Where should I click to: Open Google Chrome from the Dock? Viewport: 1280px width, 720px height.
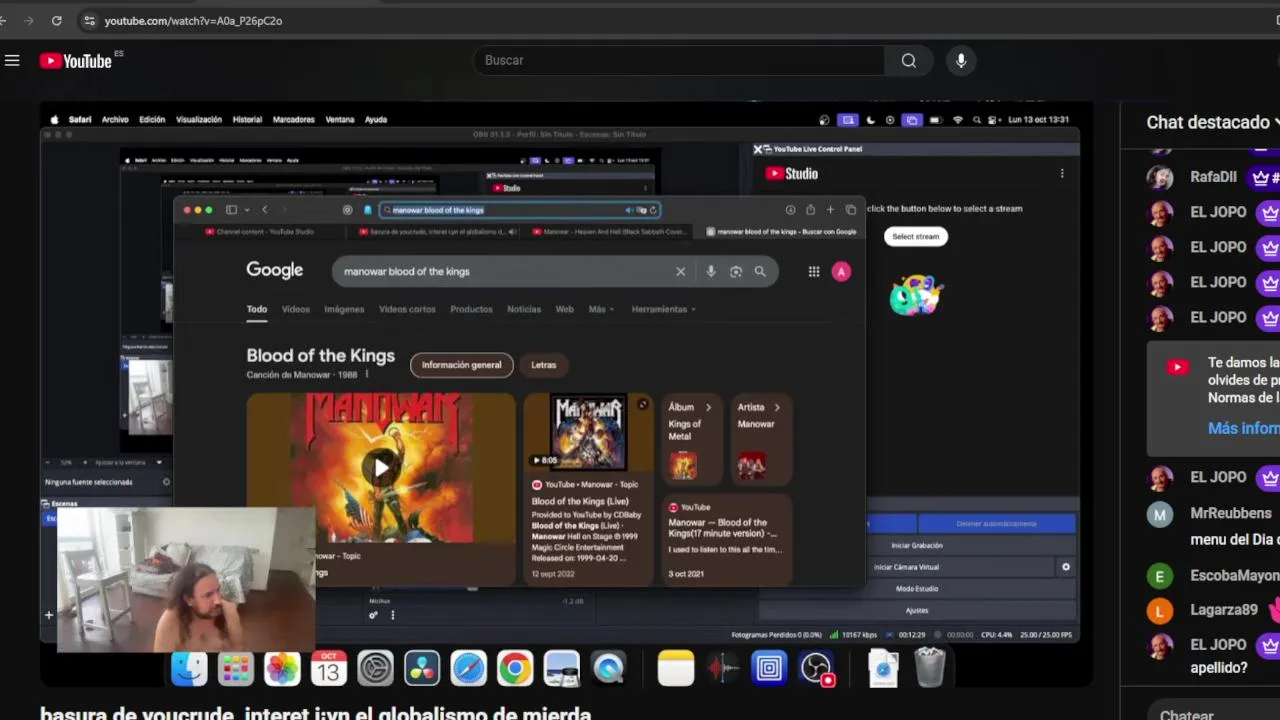click(515, 668)
